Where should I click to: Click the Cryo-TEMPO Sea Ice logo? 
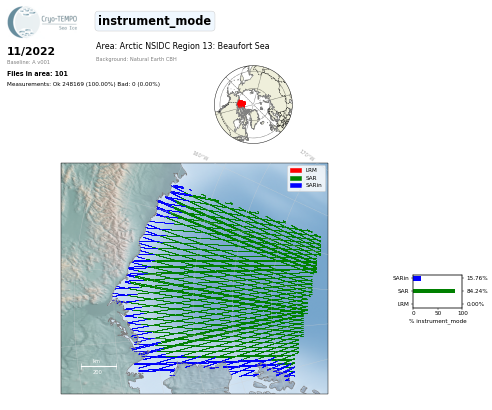[42, 22]
